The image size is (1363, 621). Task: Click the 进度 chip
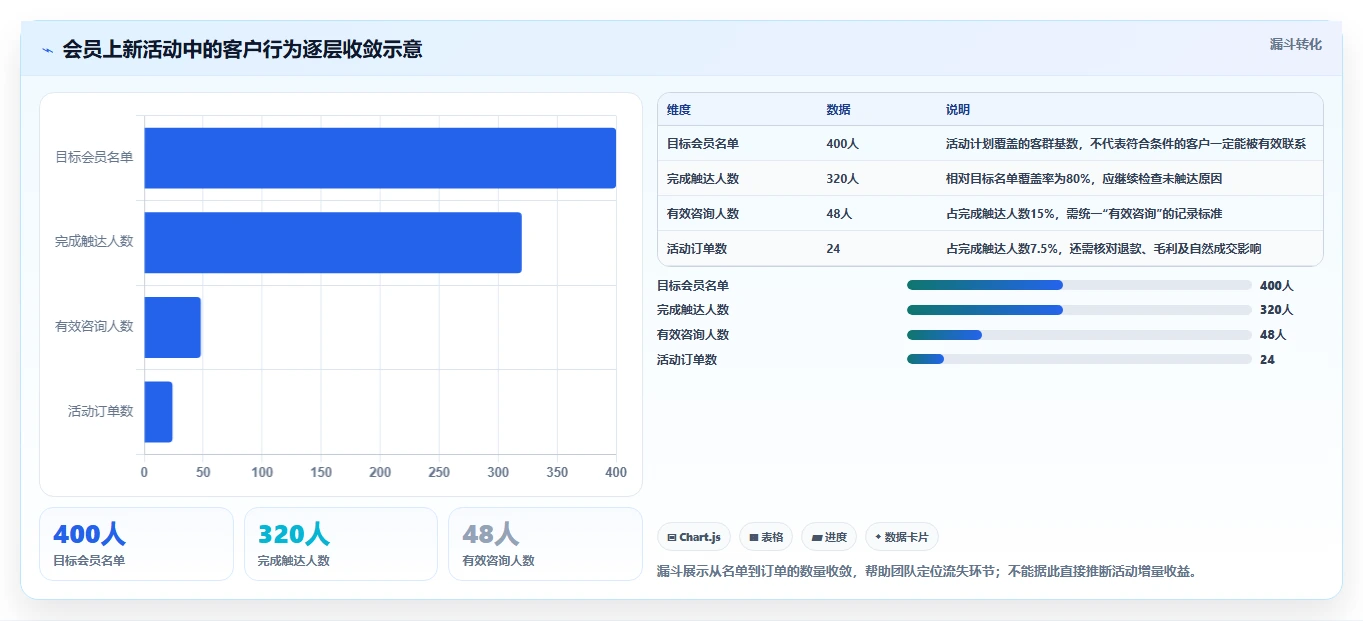[829, 537]
